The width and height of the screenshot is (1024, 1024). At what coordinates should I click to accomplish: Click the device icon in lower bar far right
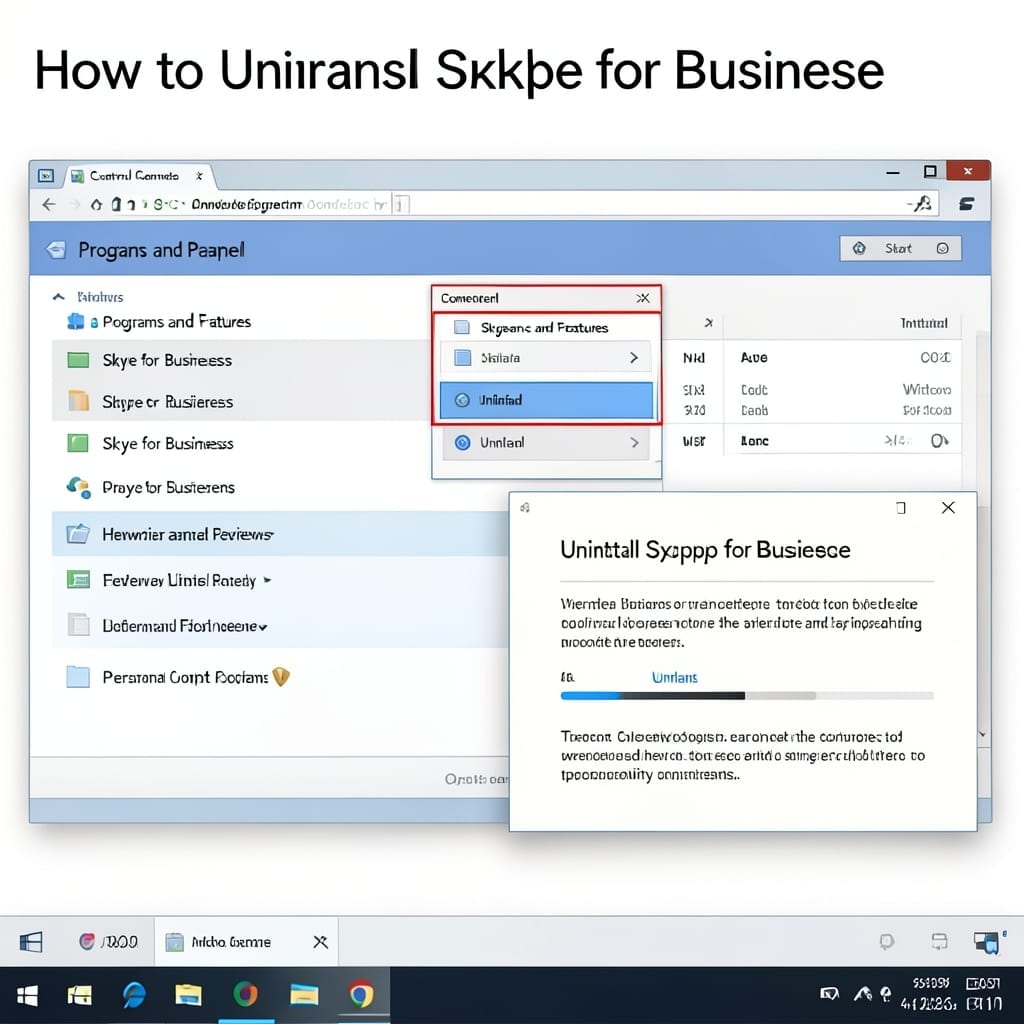click(x=987, y=942)
